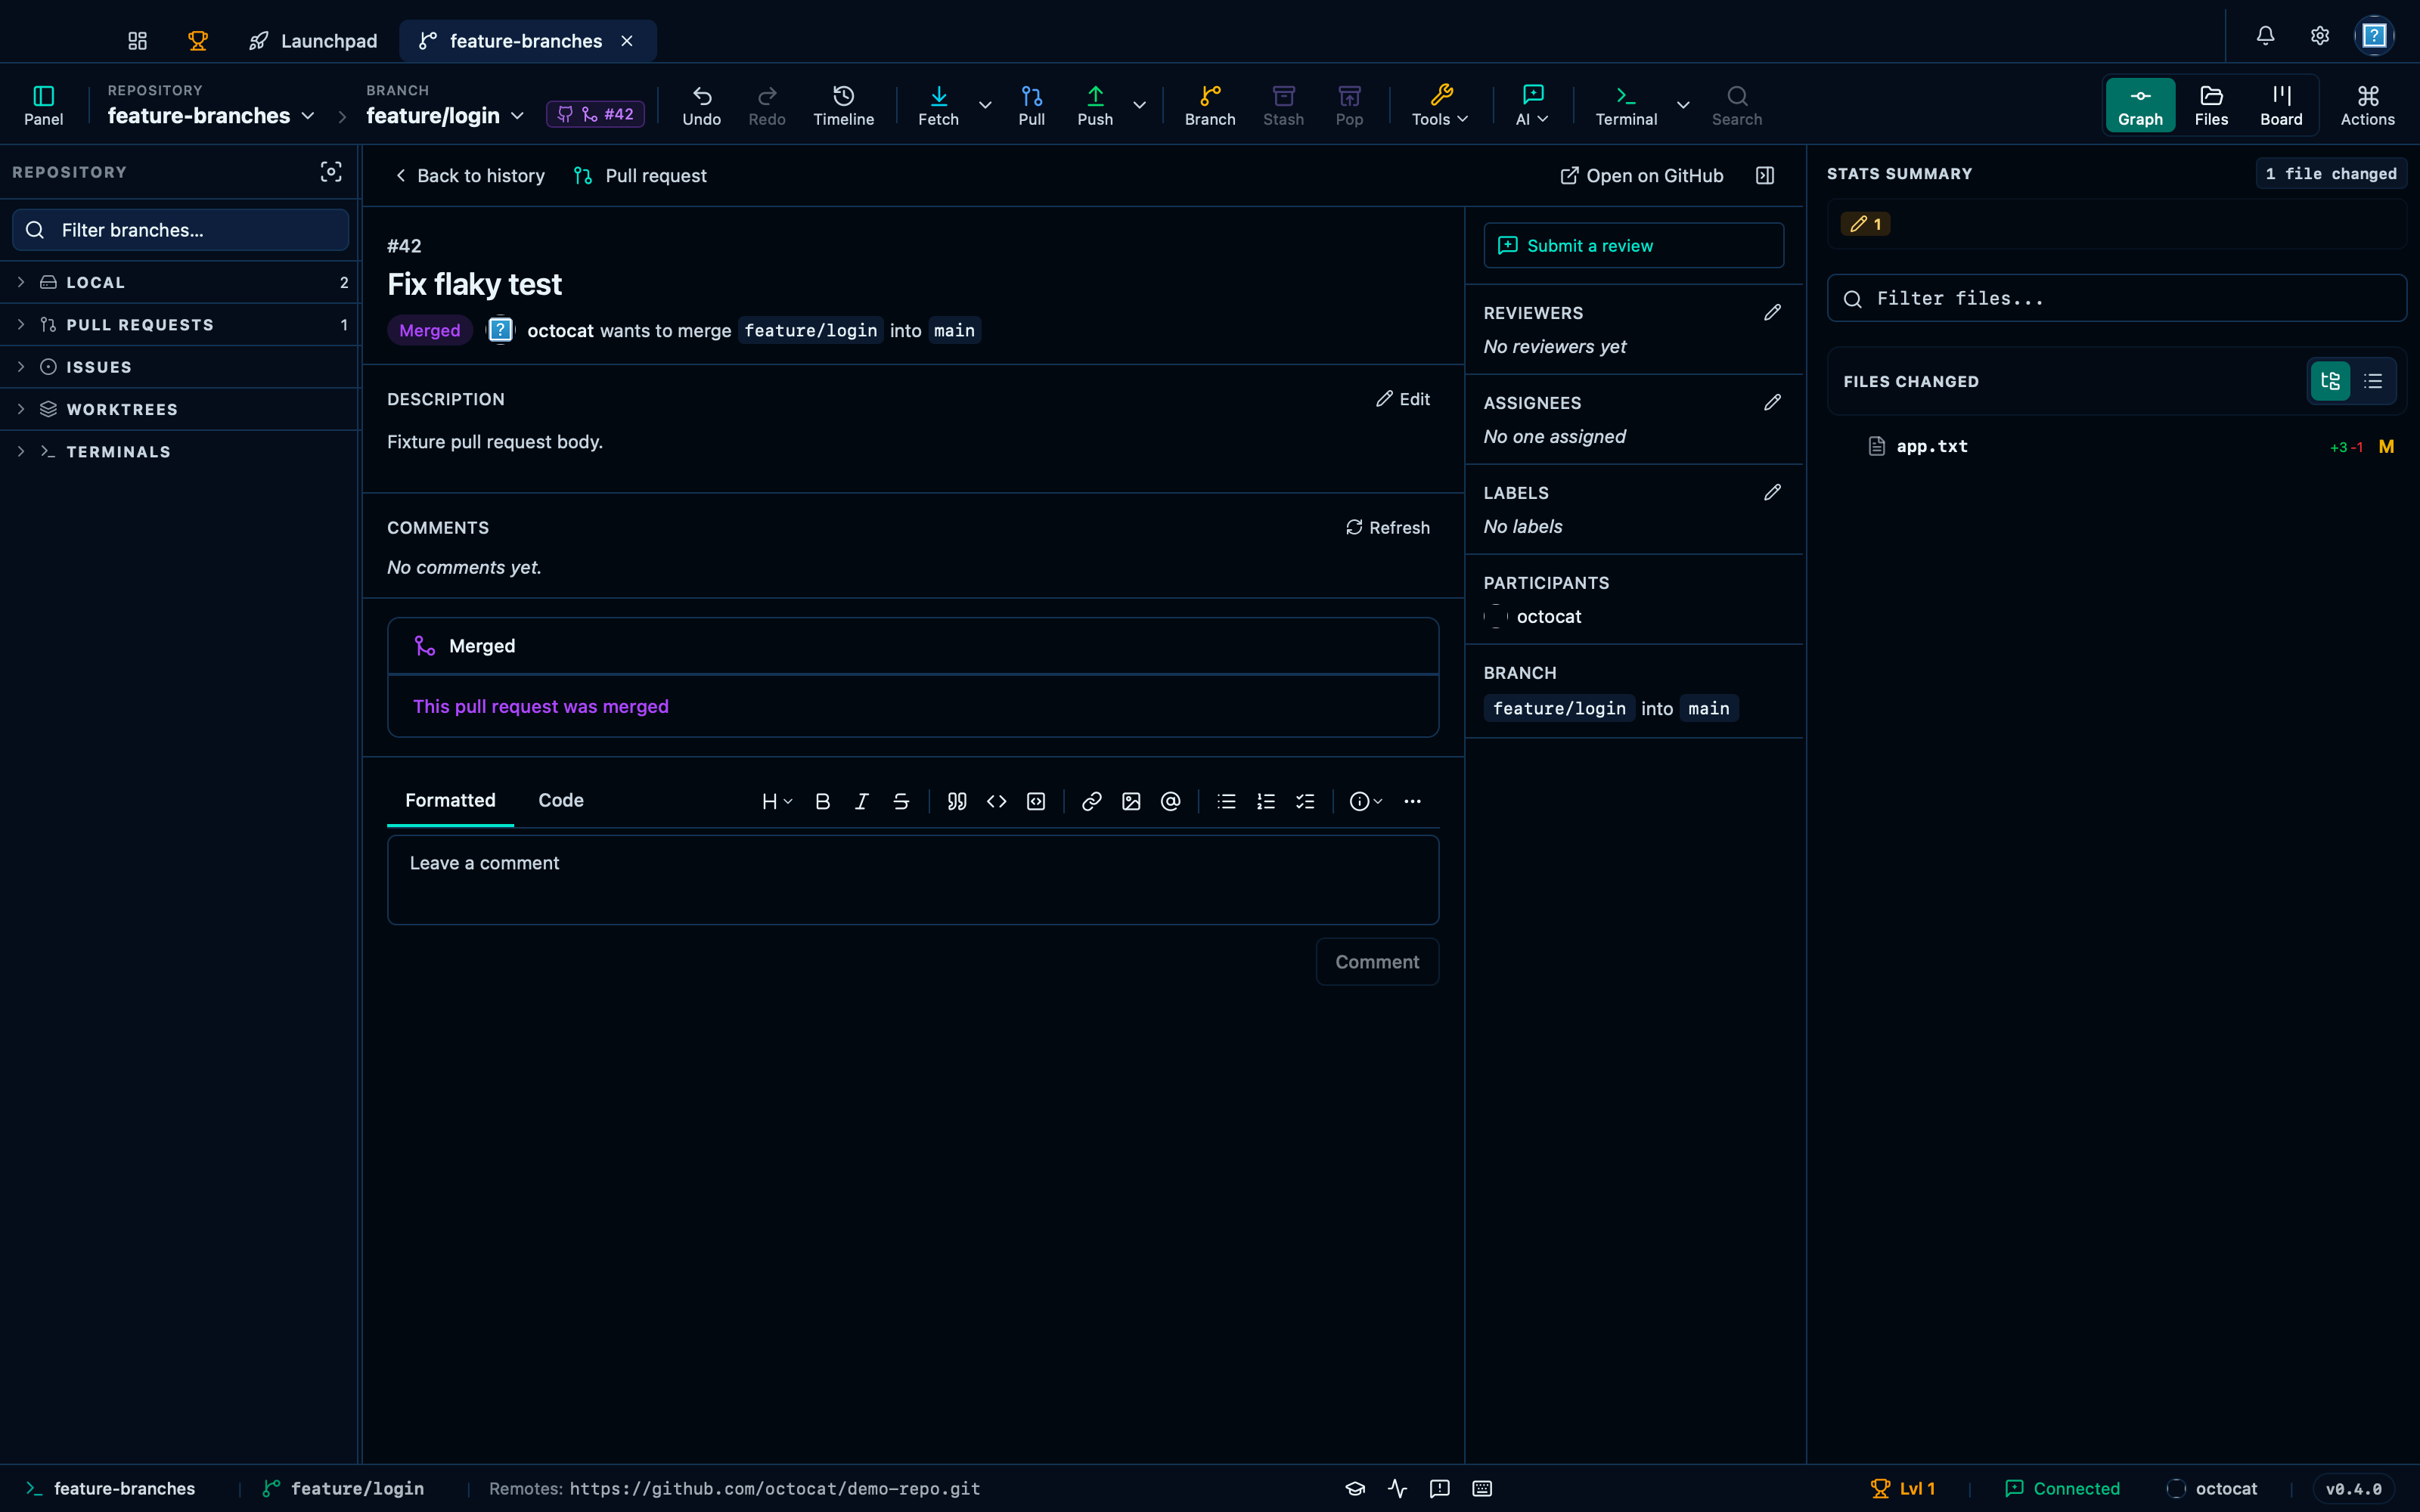The height and width of the screenshot is (1512, 2420).
Task: Open heading style dropdown
Action: click(x=777, y=801)
